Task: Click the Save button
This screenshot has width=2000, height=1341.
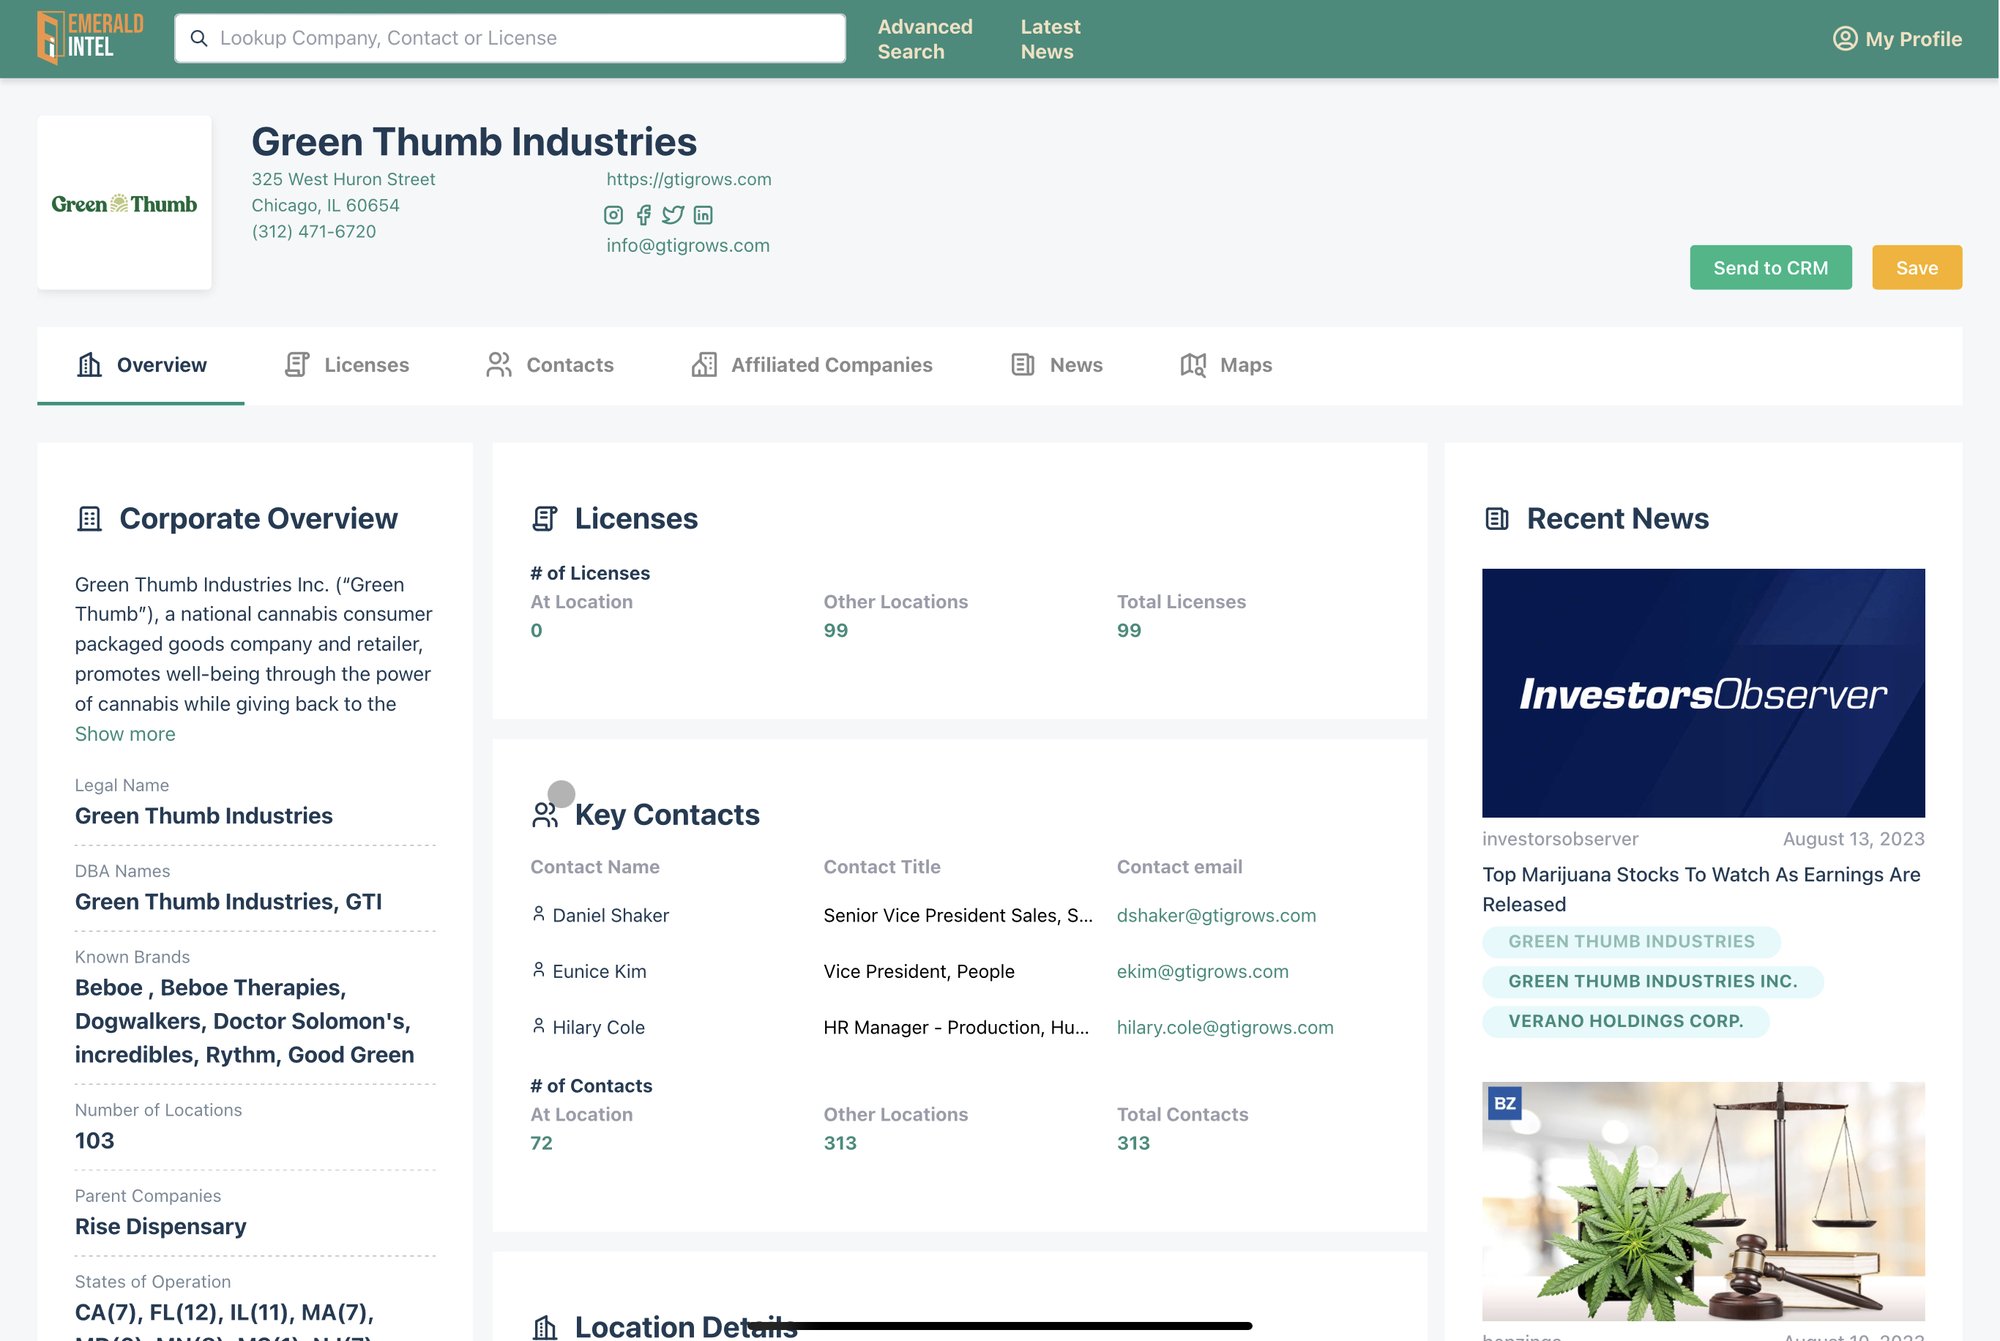Action: 1918,266
